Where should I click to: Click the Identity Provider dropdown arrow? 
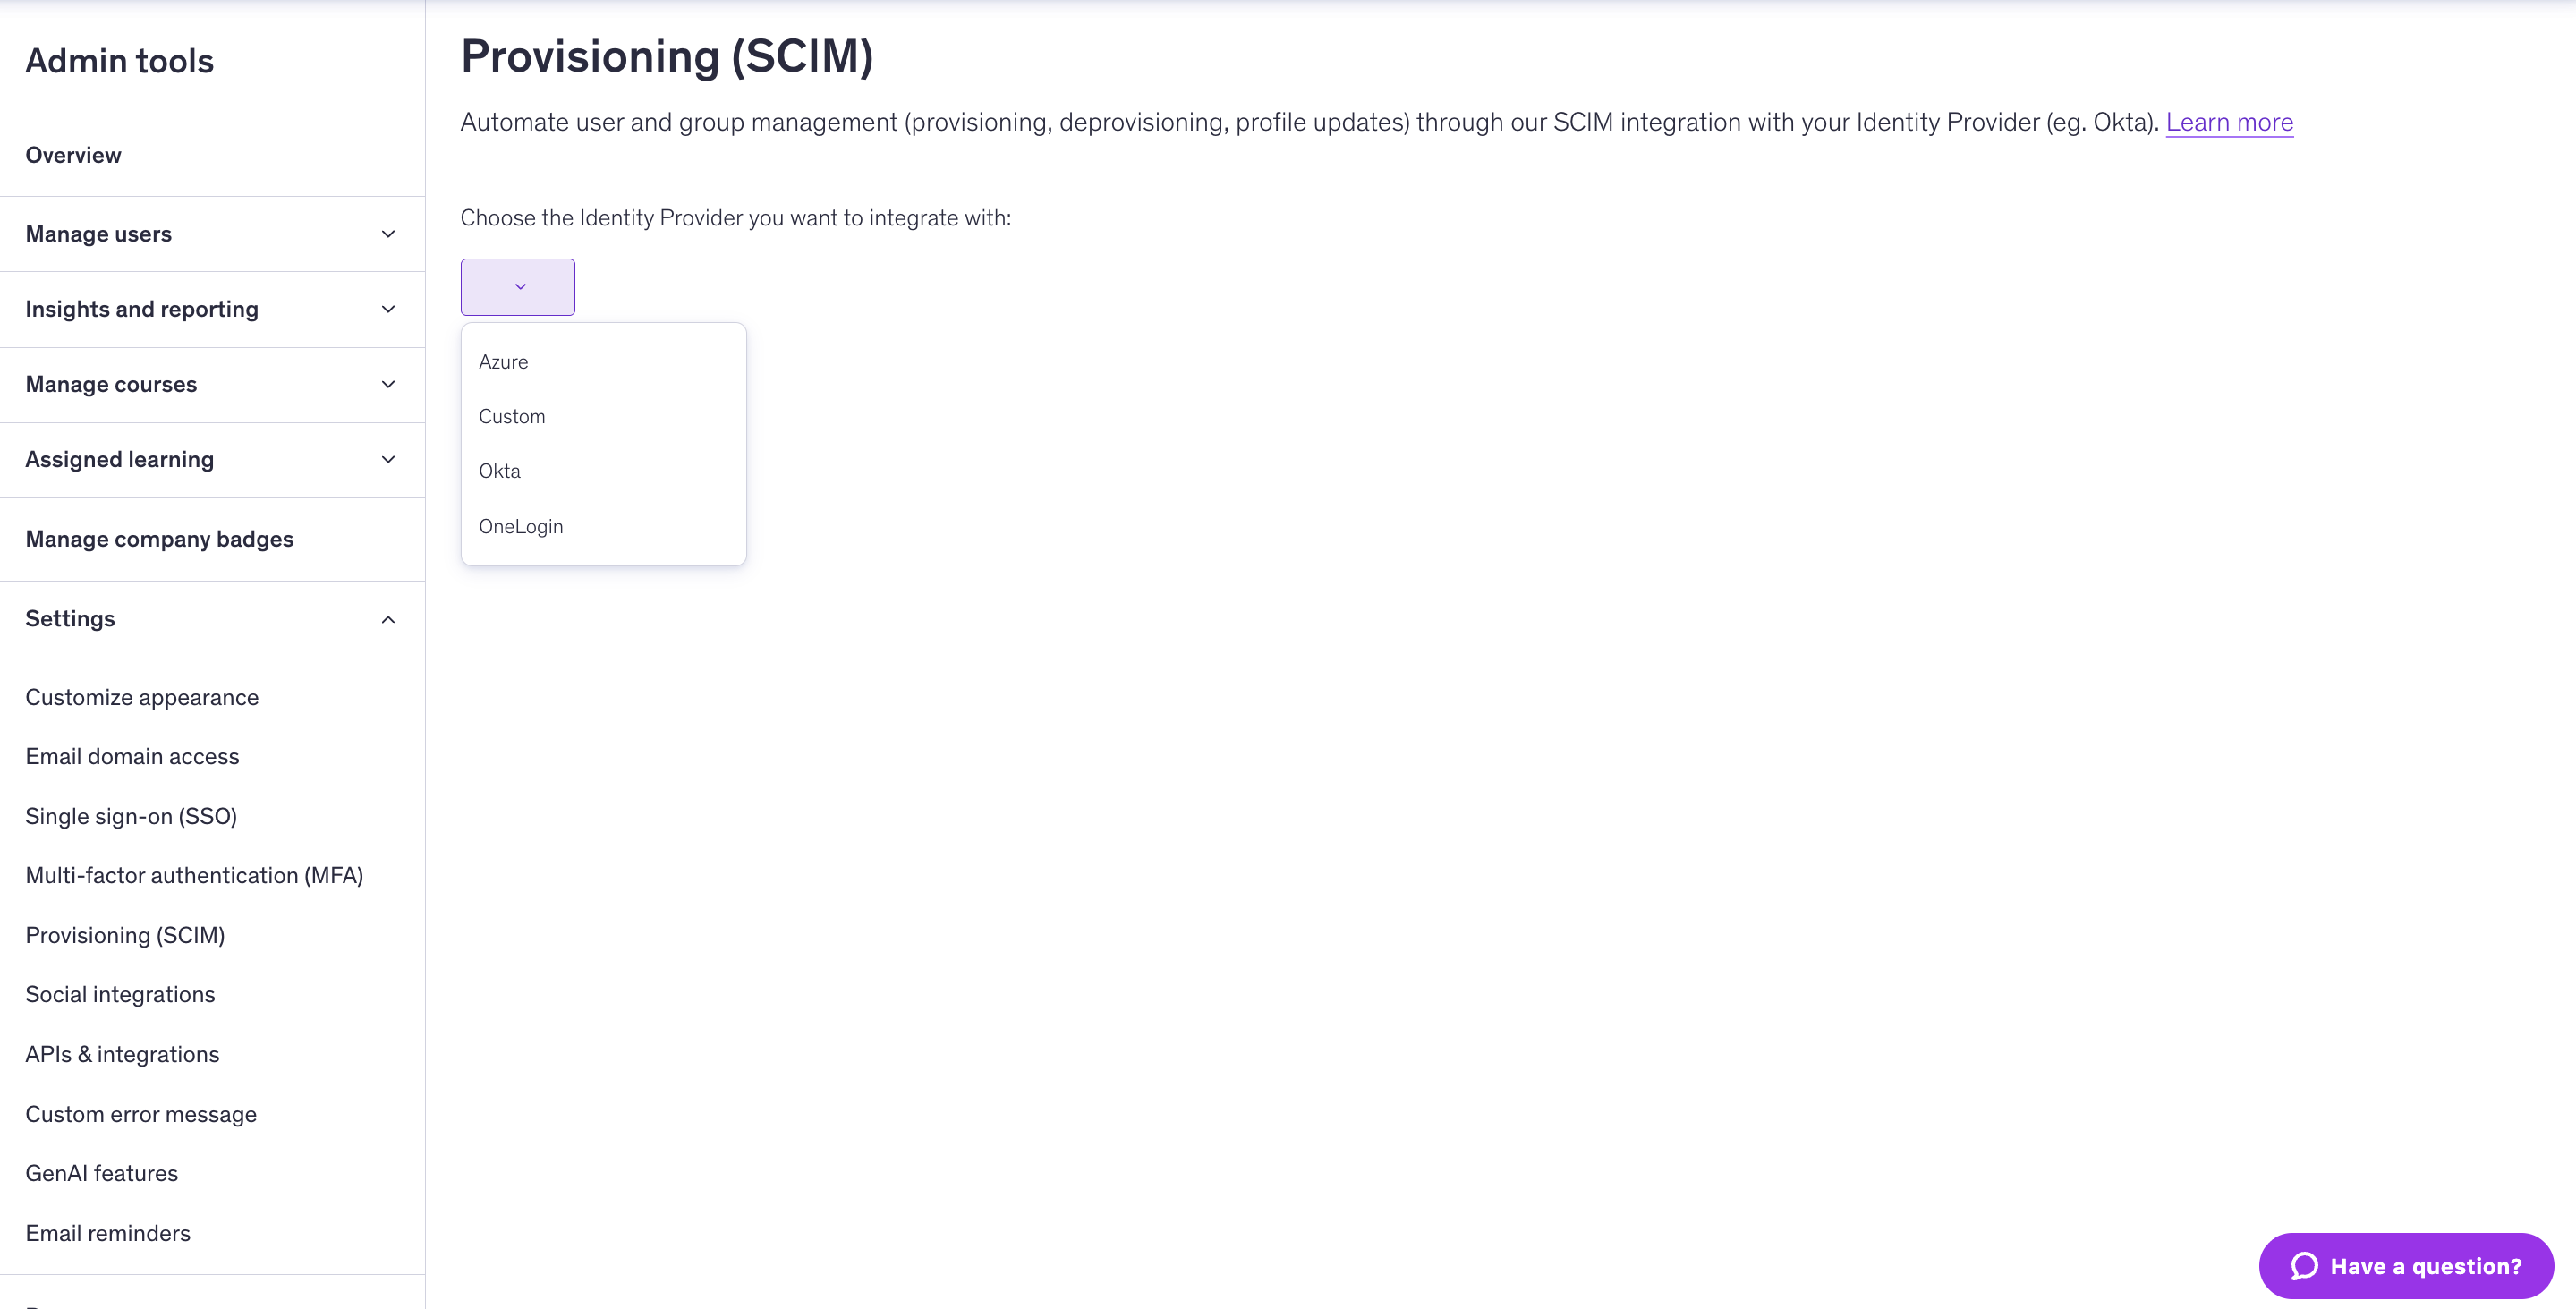pyautogui.click(x=518, y=287)
